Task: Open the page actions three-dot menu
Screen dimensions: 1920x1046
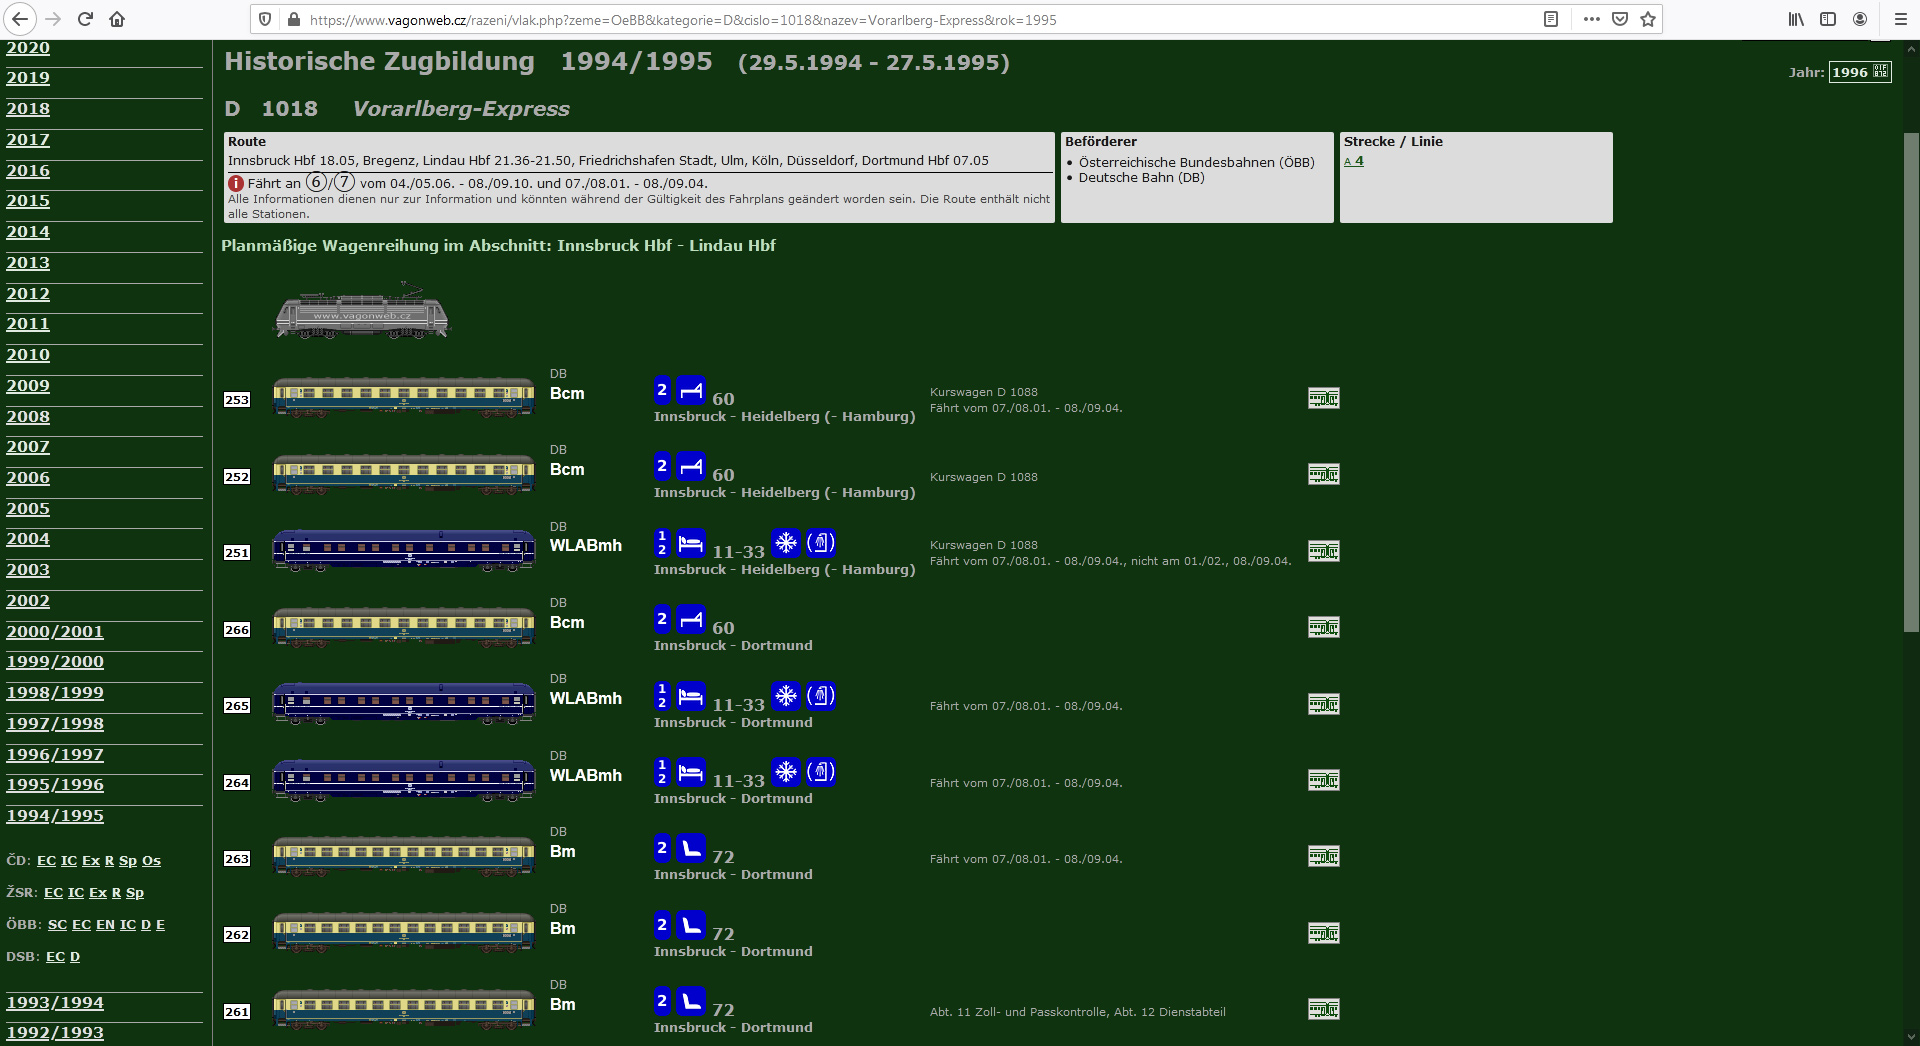Action: [1592, 19]
